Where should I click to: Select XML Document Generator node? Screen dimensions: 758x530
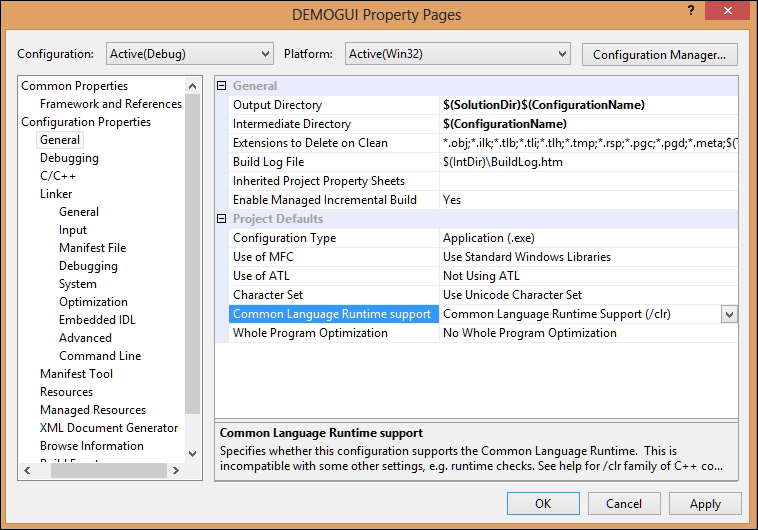109,427
